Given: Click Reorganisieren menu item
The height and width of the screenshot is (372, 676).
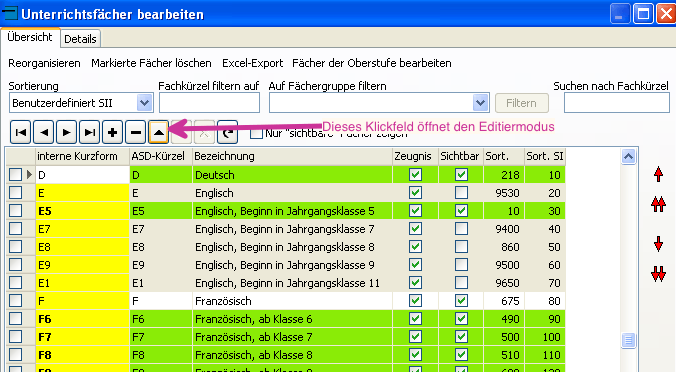Looking at the screenshot, I should [x=44, y=63].
